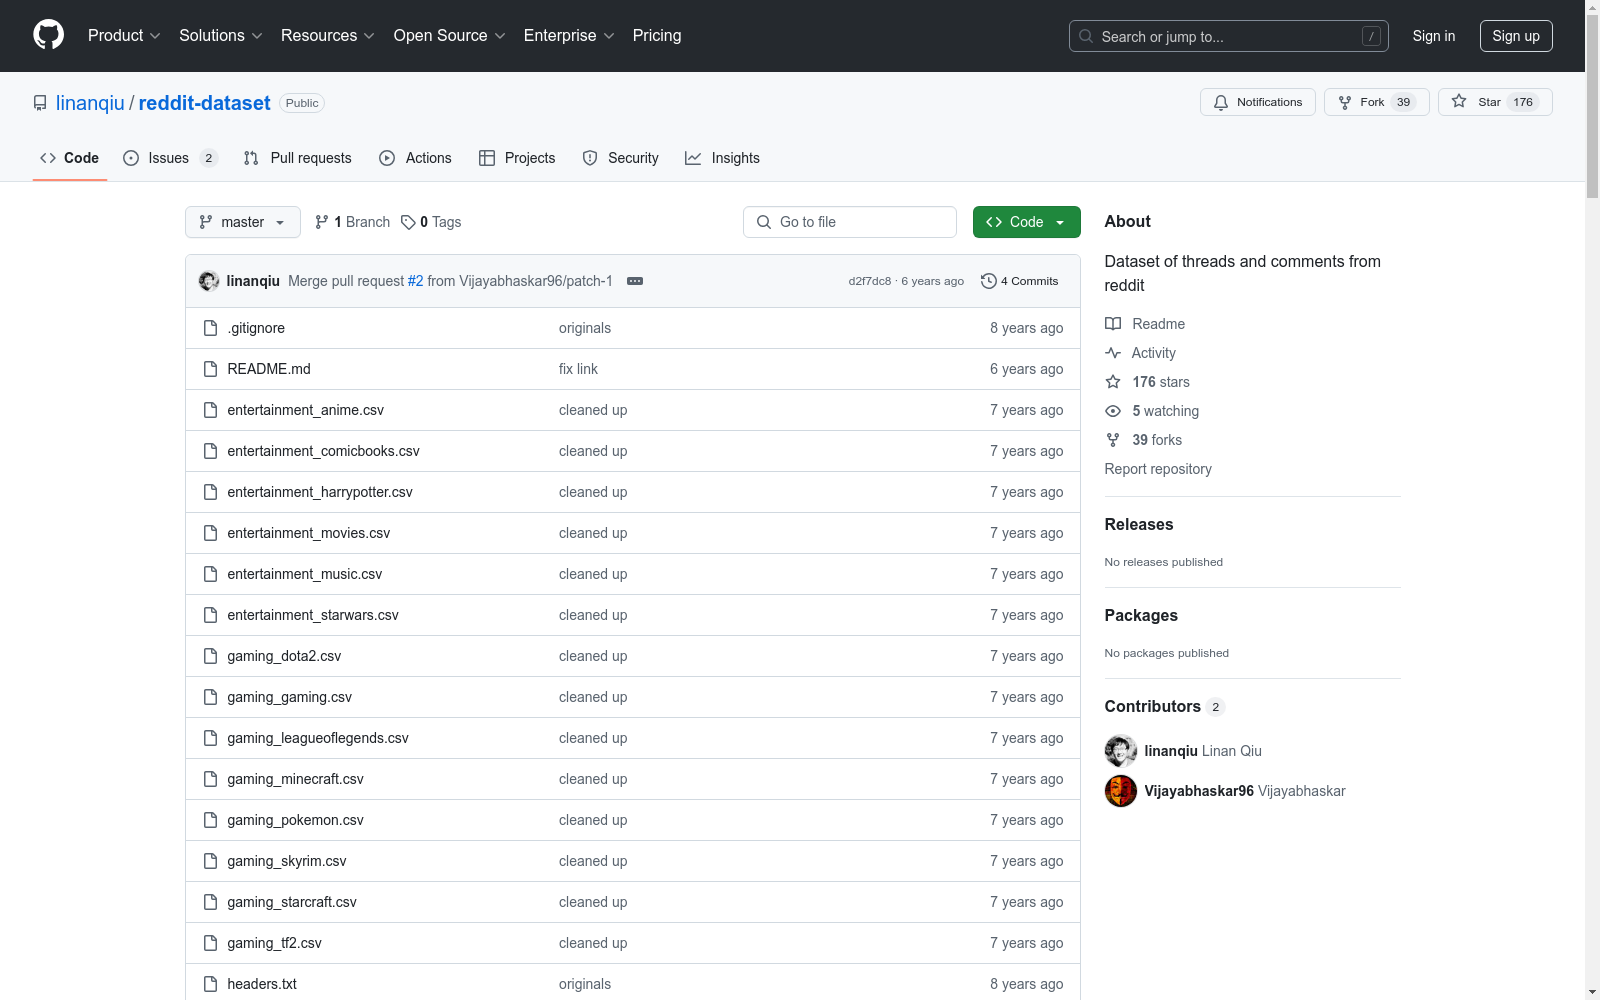
Task: Click the GitHub logo icon
Action: point(48,35)
